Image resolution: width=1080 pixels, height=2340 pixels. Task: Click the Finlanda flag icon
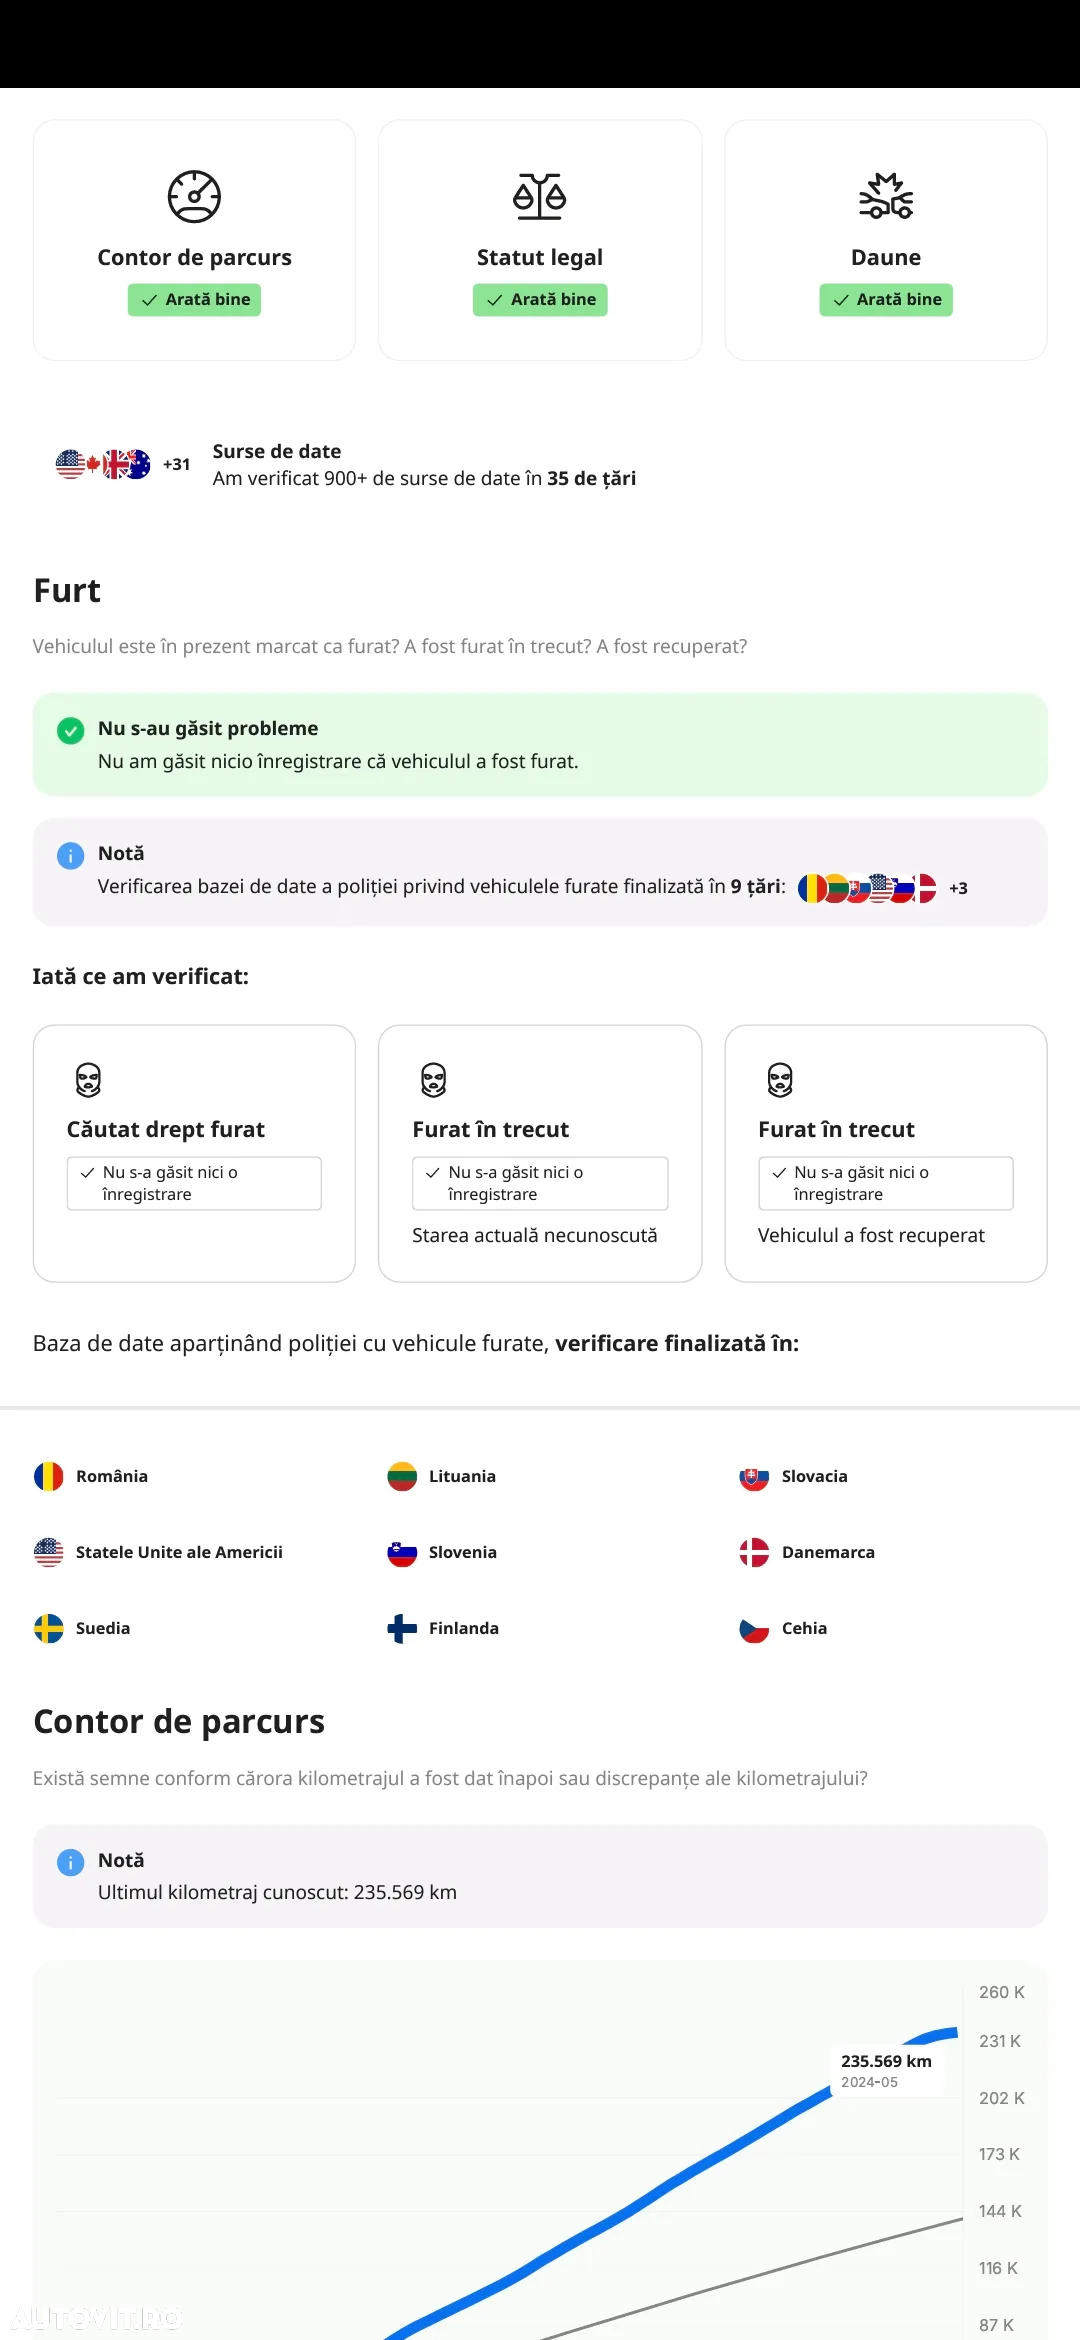402,1628
